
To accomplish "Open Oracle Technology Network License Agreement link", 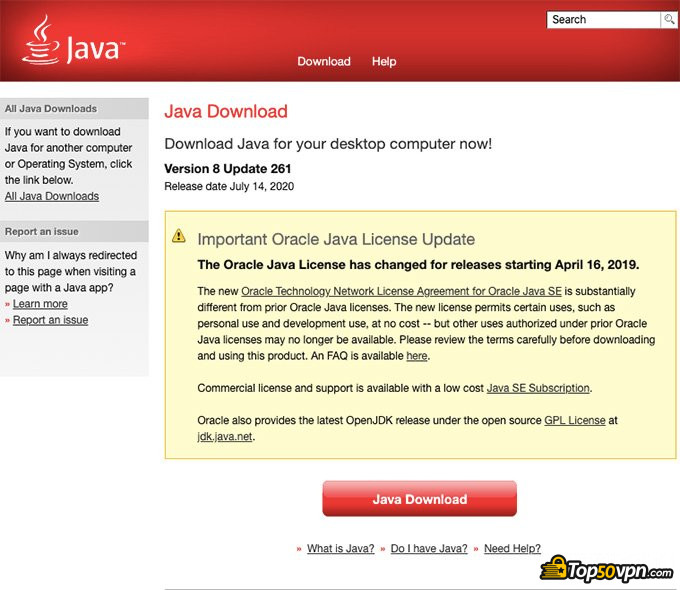I will tap(401, 291).
